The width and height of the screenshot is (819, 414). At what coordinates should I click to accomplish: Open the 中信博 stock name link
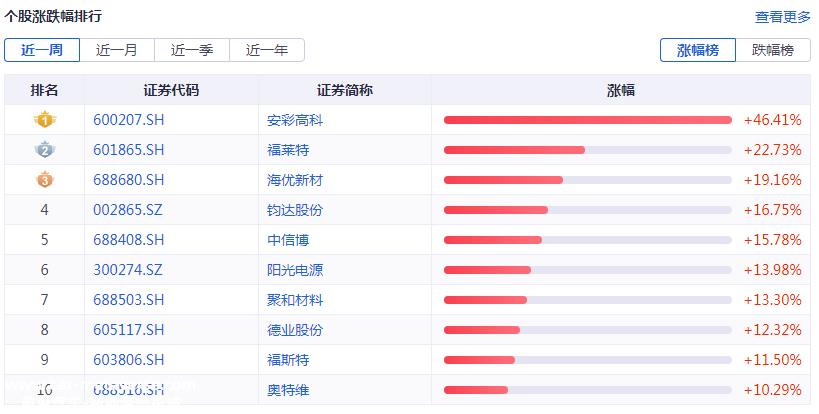tap(288, 240)
